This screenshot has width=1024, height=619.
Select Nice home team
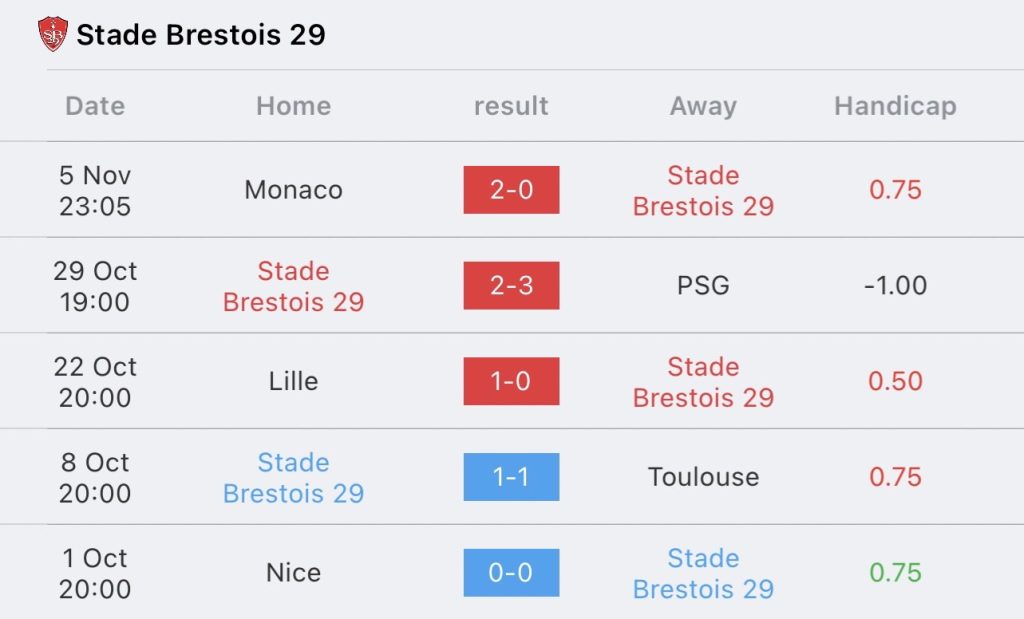(293, 573)
